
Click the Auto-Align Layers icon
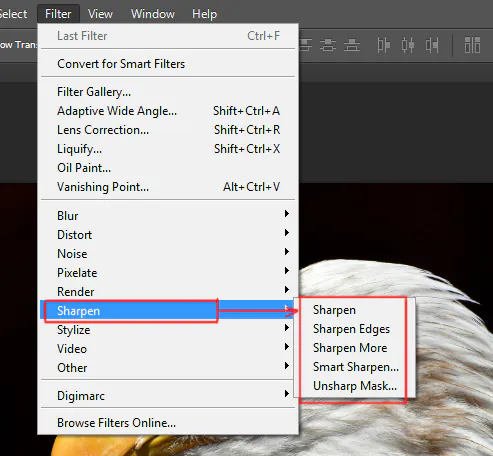tap(472, 45)
